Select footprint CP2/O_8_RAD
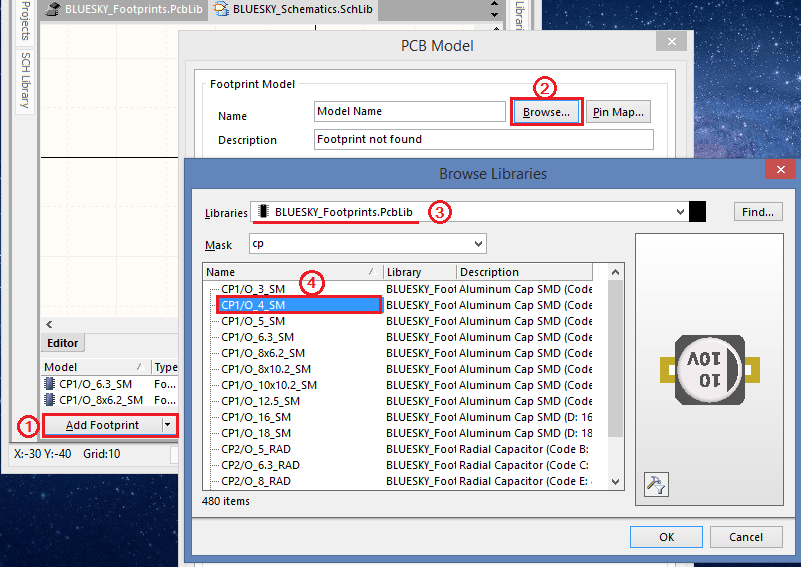 (x=256, y=481)
